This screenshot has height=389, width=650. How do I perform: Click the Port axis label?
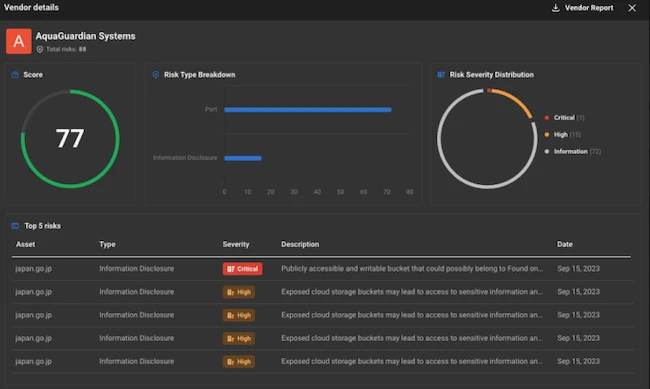211,109
